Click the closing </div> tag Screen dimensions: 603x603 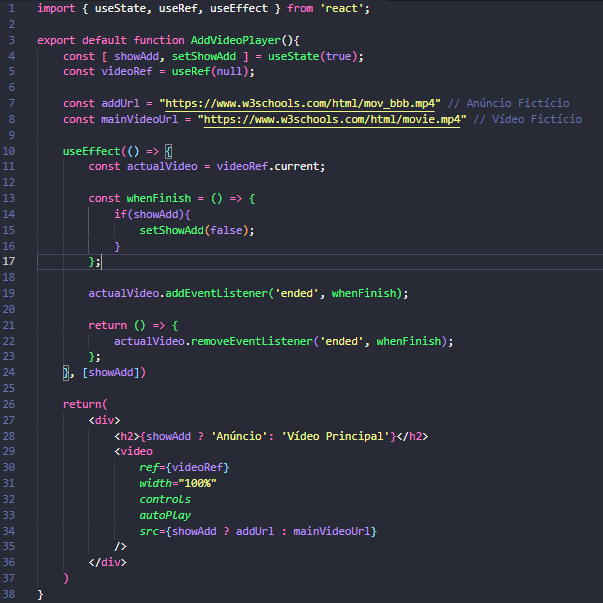(x=108, y=562)
